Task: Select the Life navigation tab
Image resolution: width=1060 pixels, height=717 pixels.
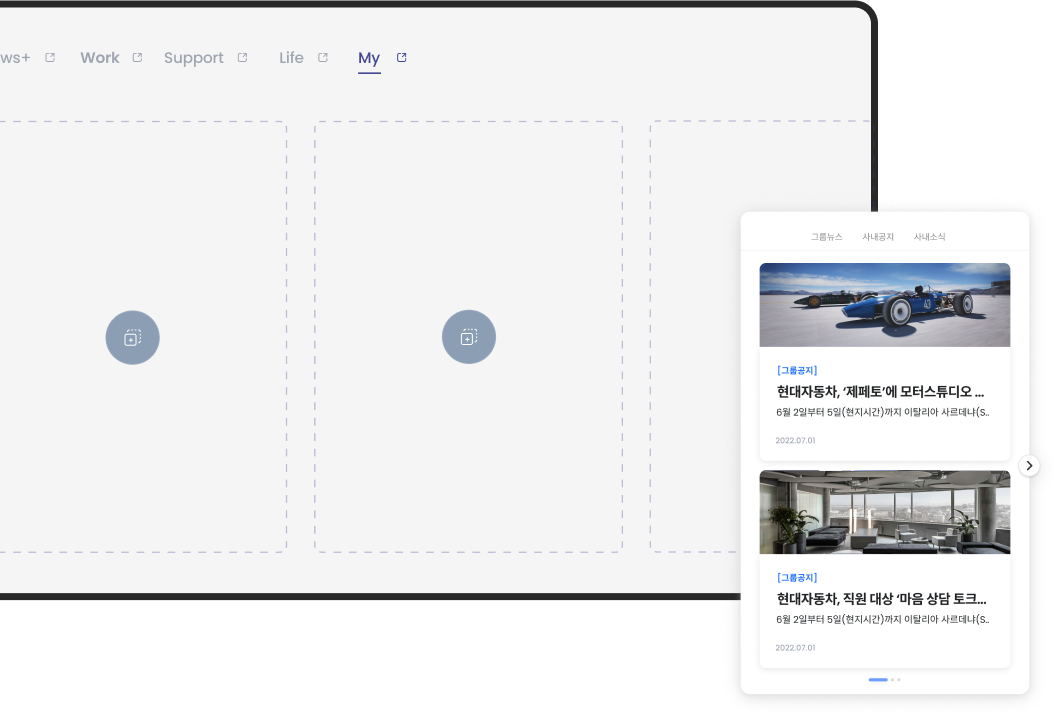Action: [x=291, y=58]
